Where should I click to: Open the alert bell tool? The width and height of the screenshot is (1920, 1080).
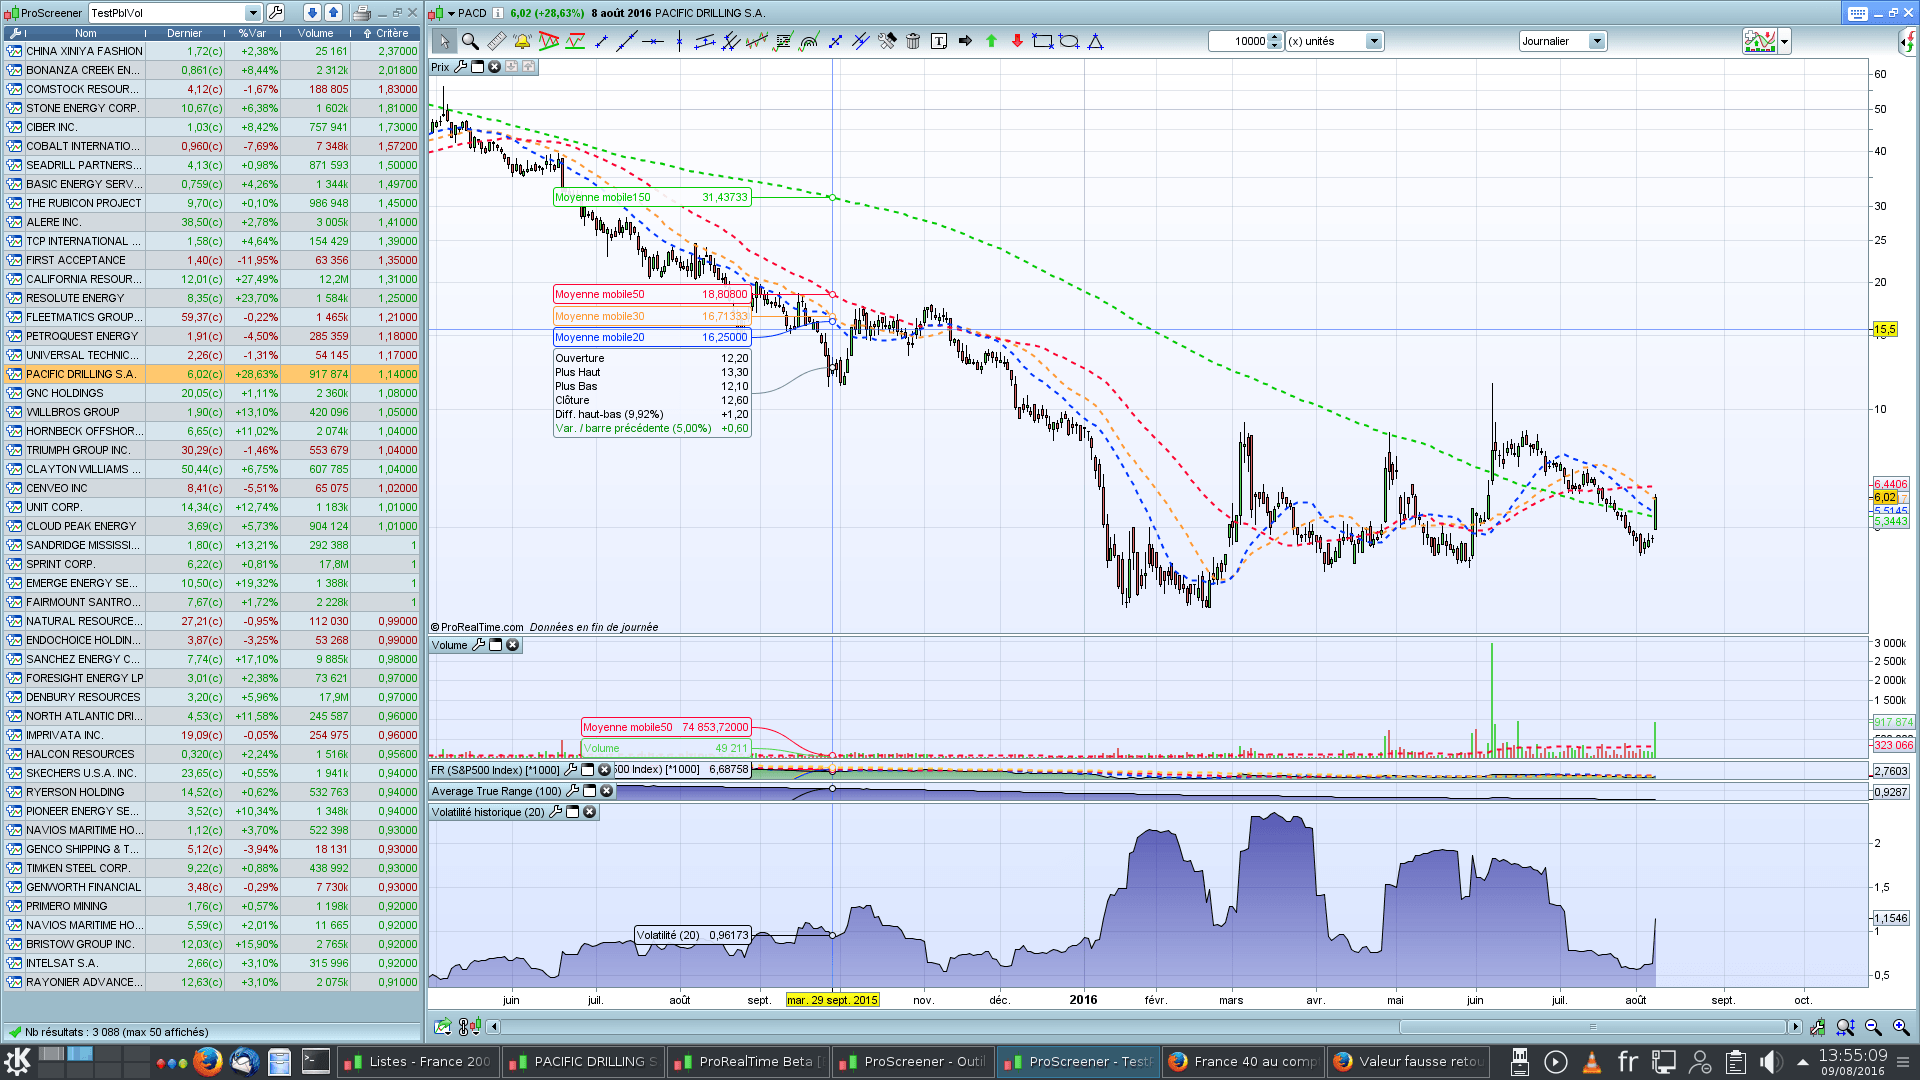(x=522, y=41)
